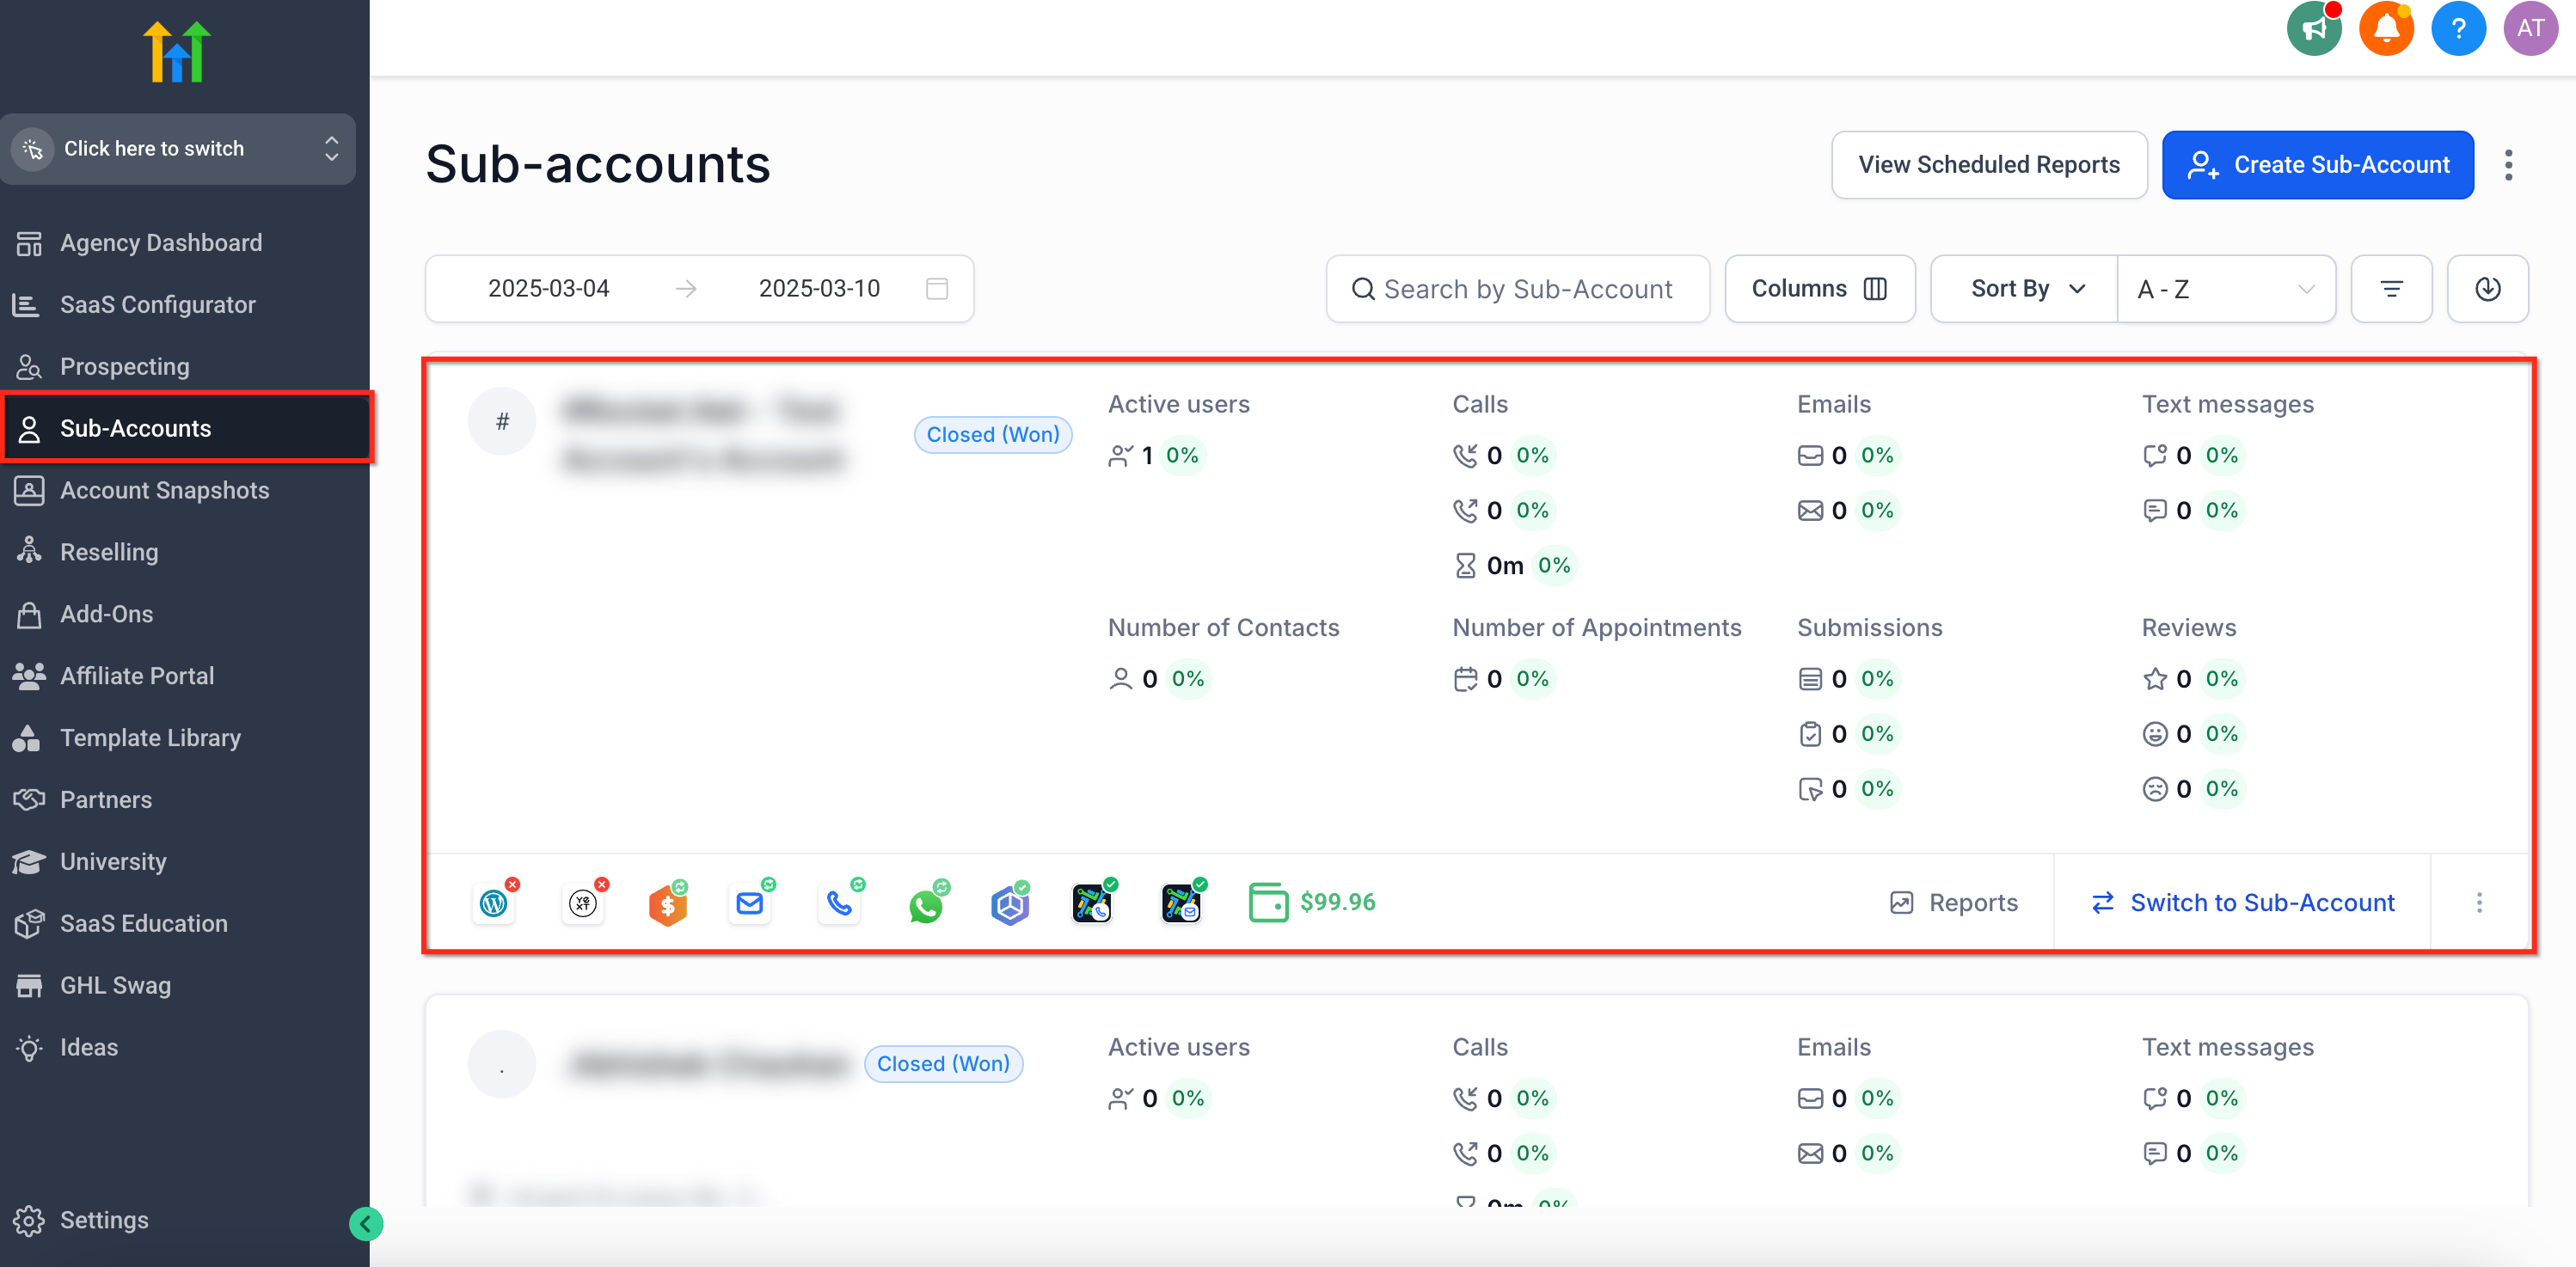Open the Click here to switch selector
Viewport: 2576px width, 1267px height.
point(178,149)
